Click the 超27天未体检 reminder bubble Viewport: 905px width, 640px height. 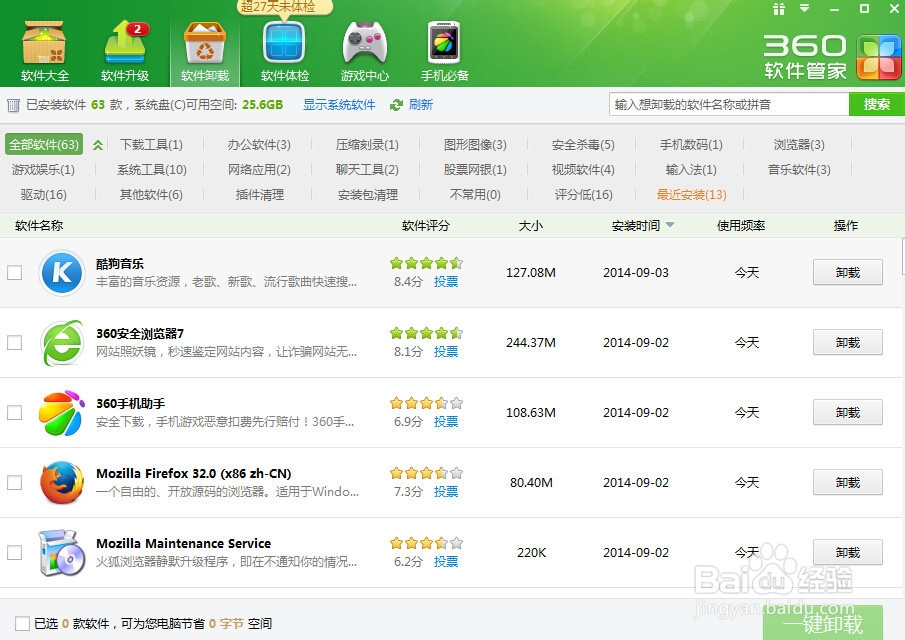284,7
